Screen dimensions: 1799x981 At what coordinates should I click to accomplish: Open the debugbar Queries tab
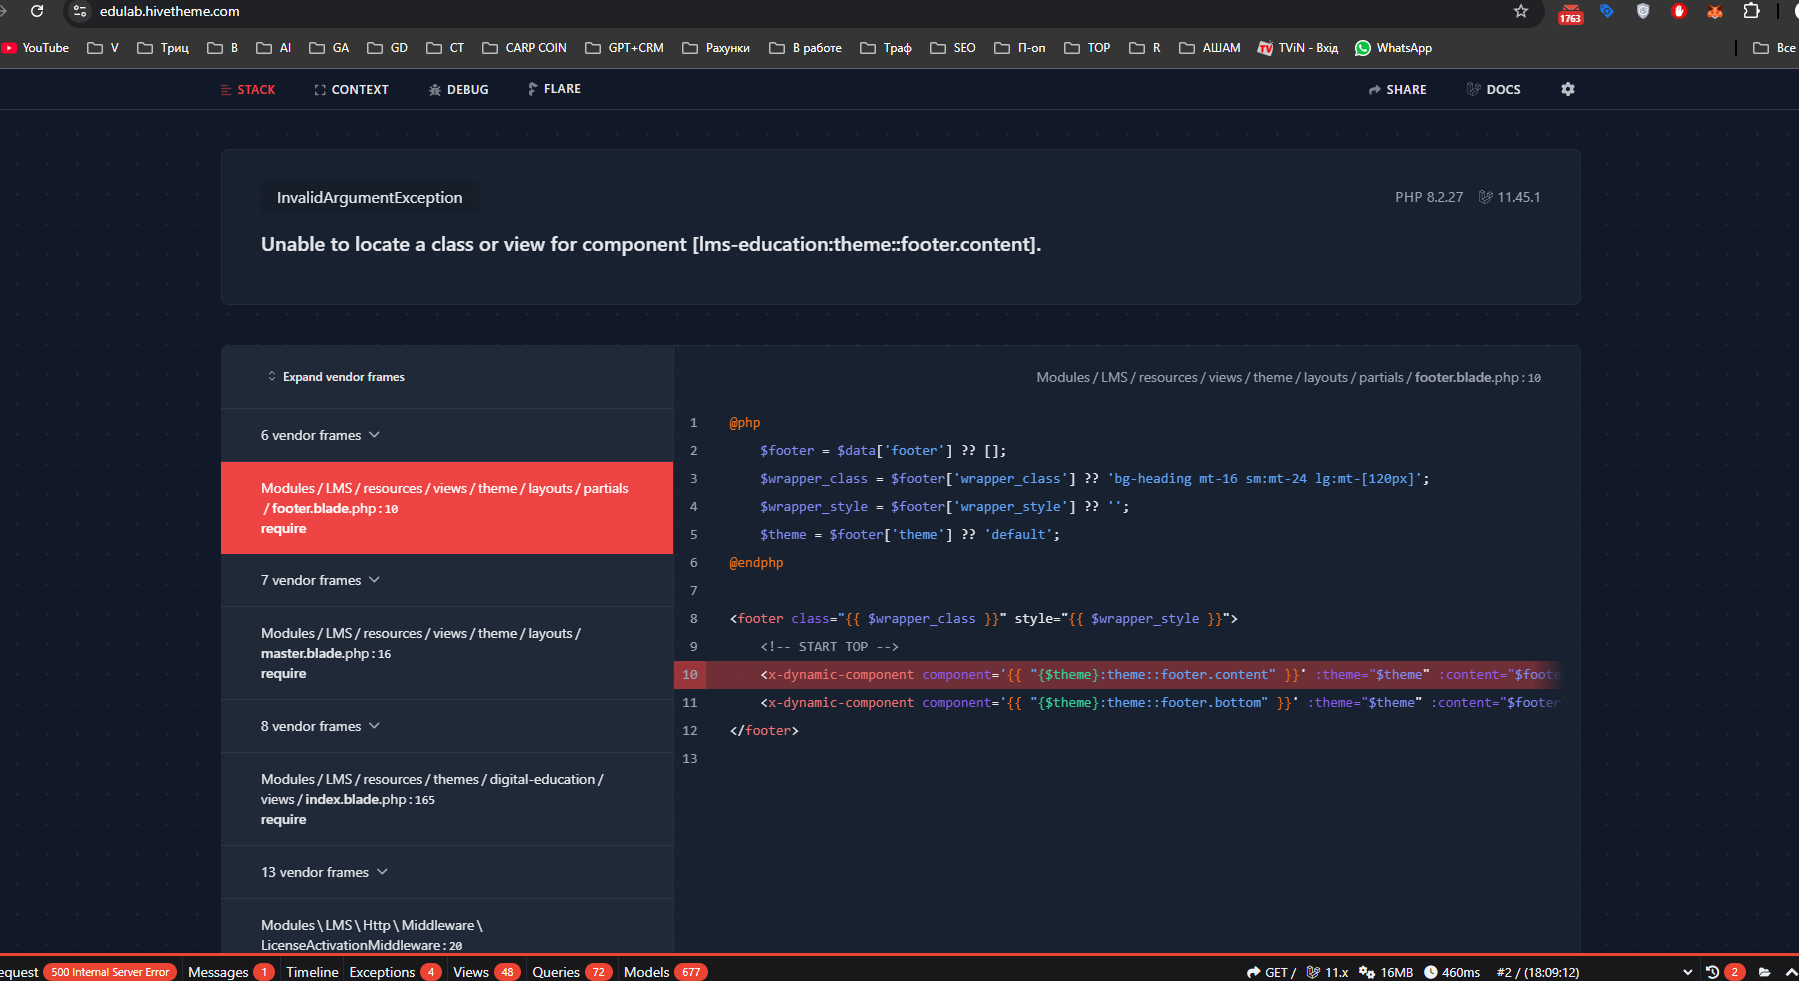pos(571,972)
